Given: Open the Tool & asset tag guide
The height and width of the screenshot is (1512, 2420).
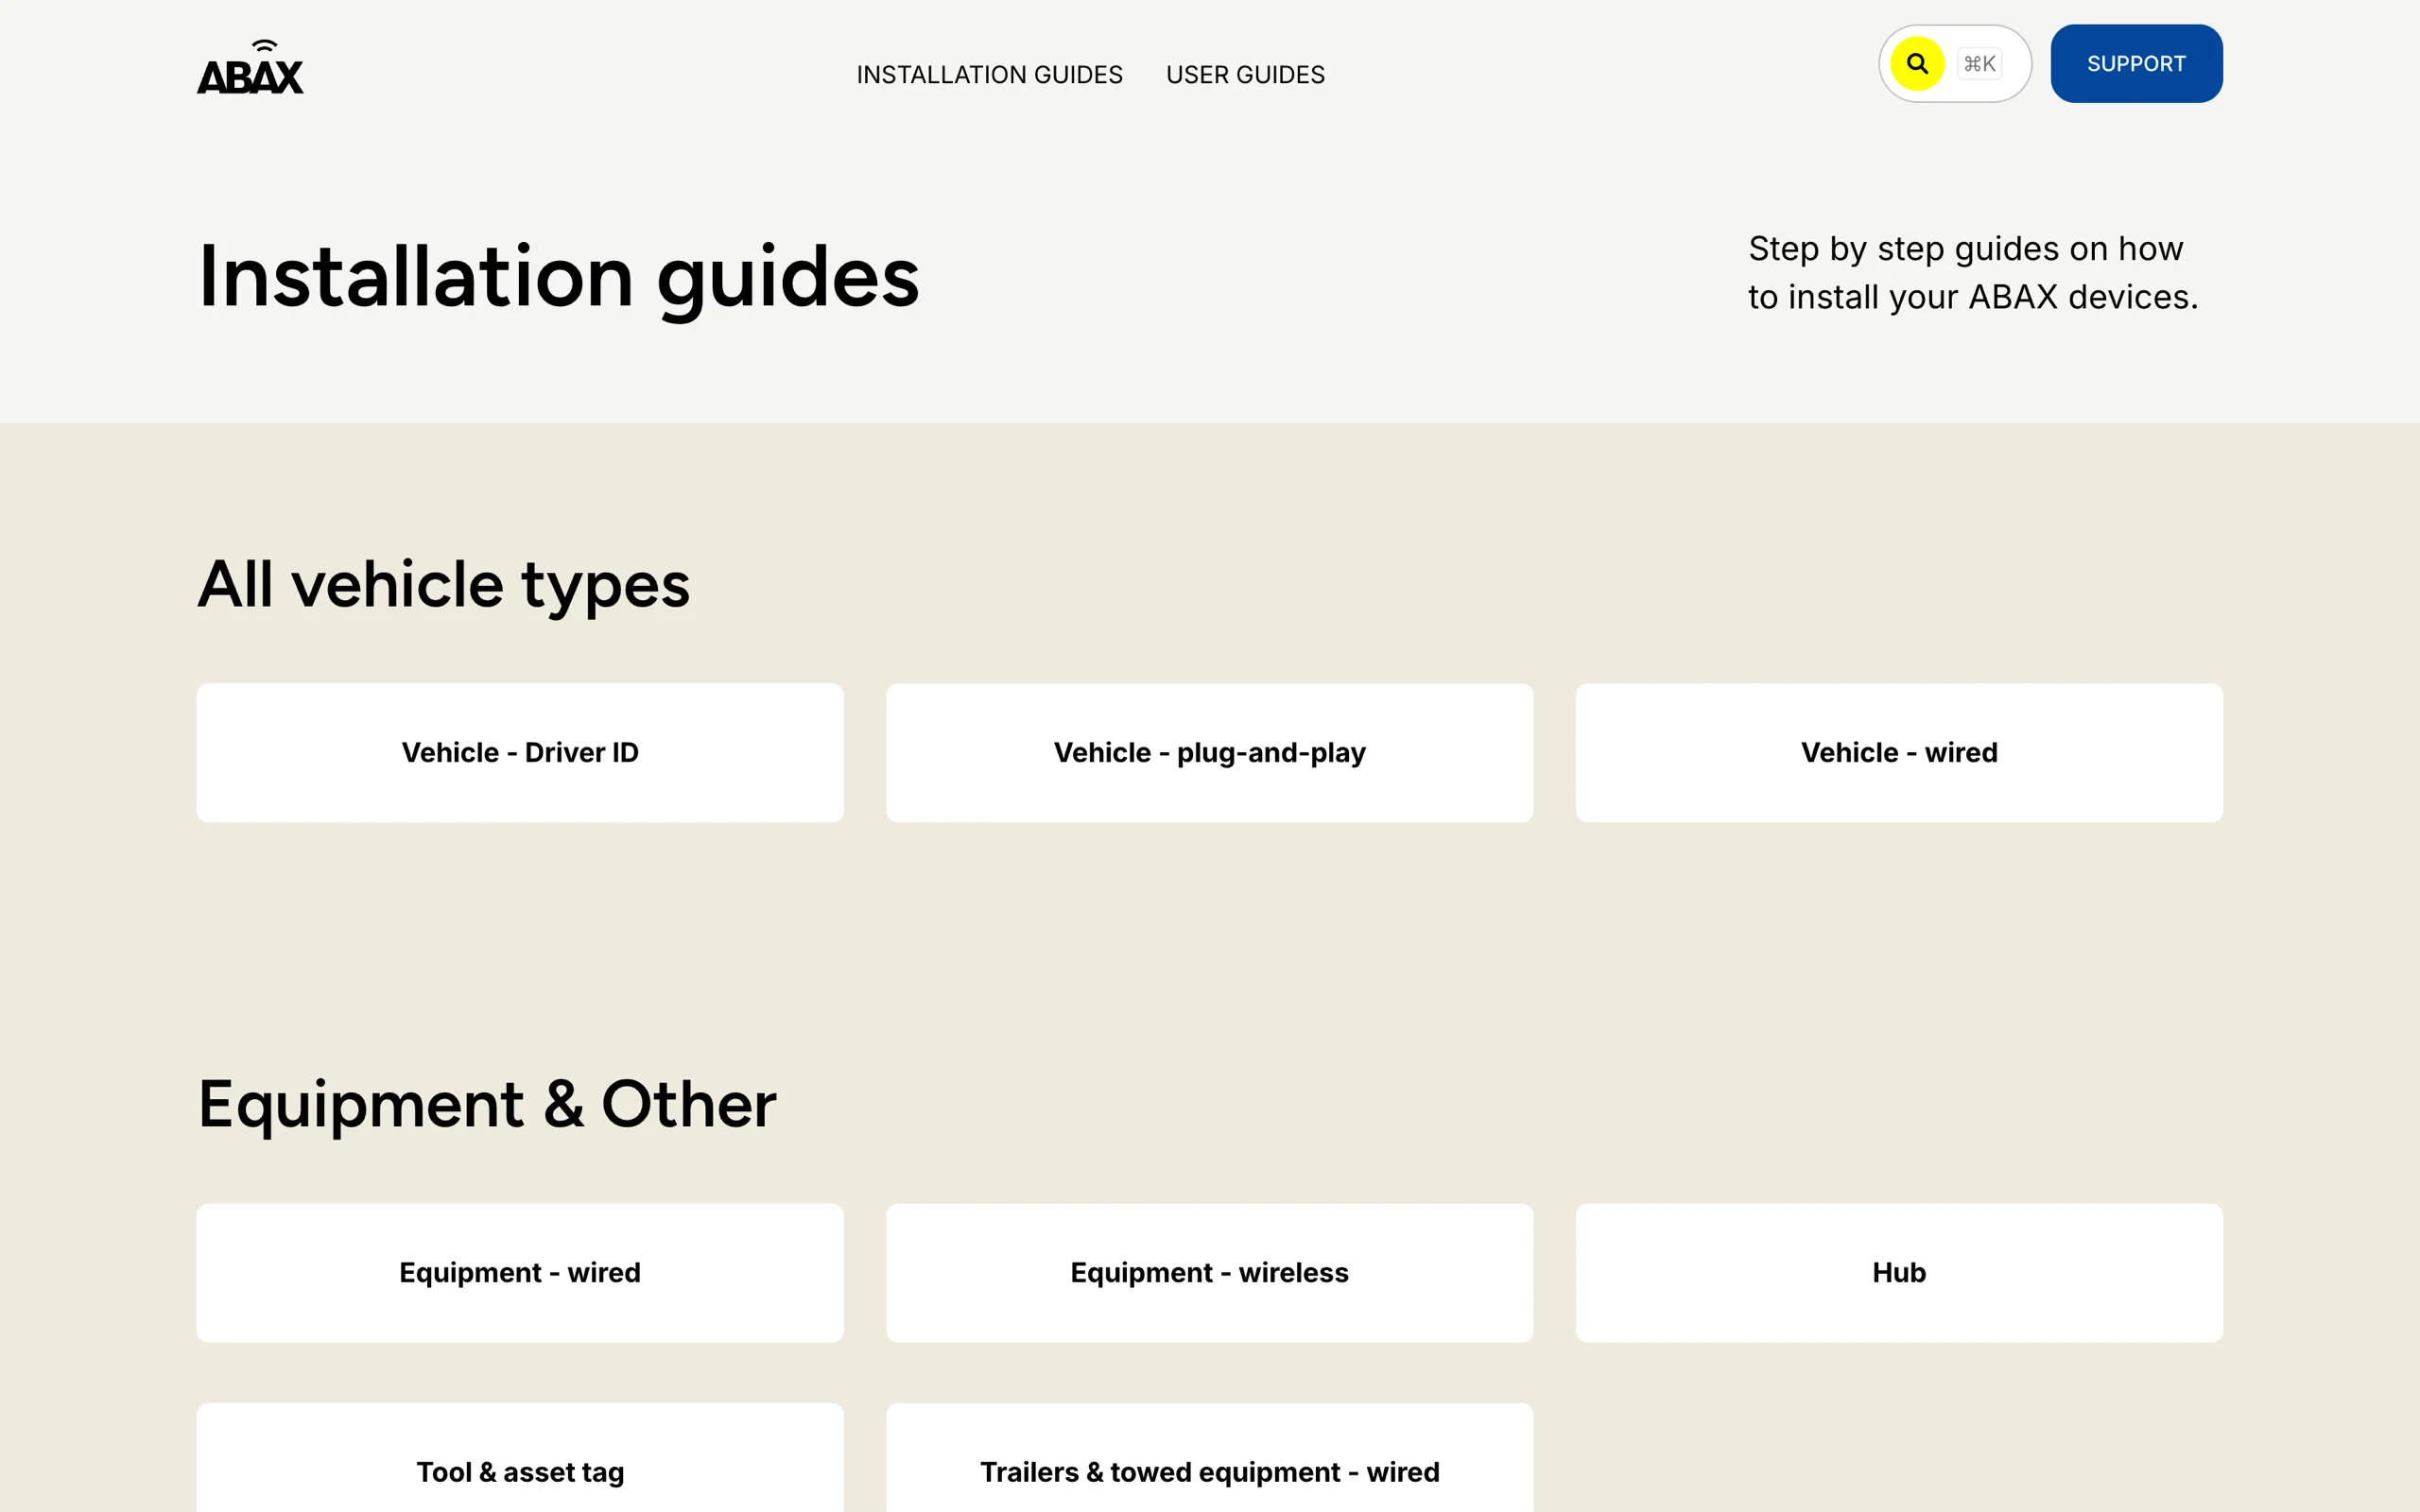Looking at the screenshot, I should pyautogui.click(x=520, y=1460).
